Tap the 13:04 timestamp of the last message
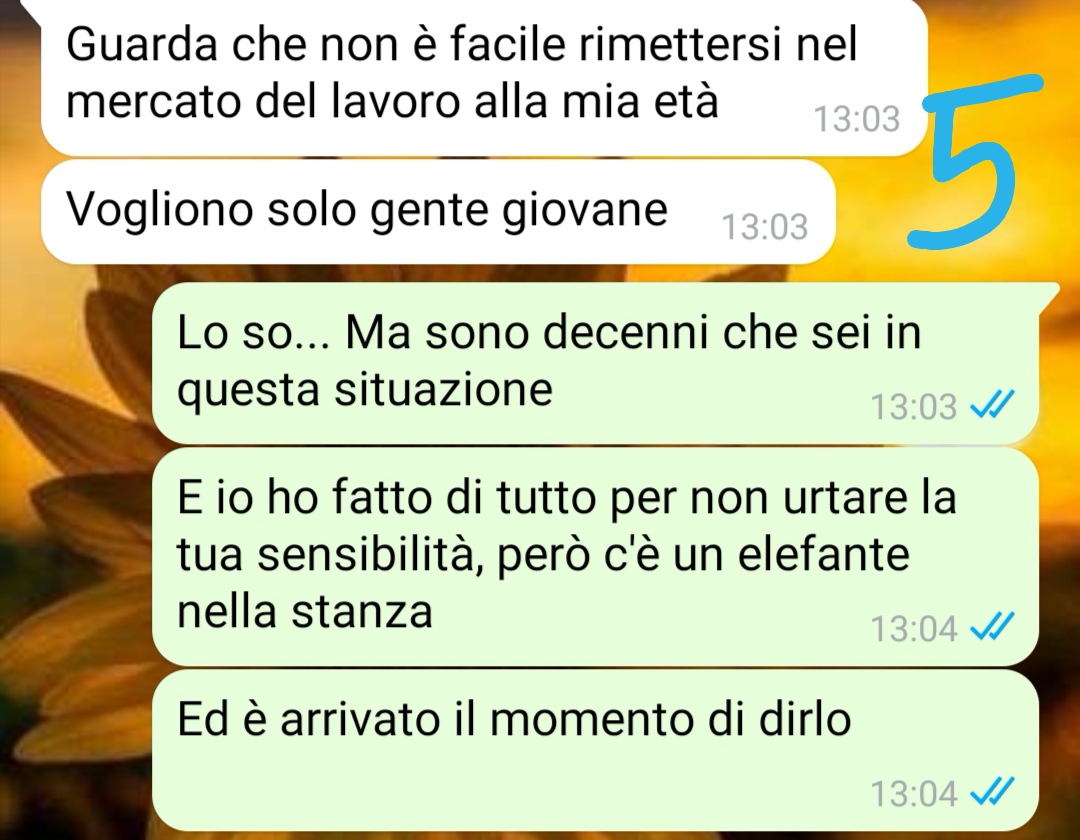The image size is (1080, 840). (914, 793)
